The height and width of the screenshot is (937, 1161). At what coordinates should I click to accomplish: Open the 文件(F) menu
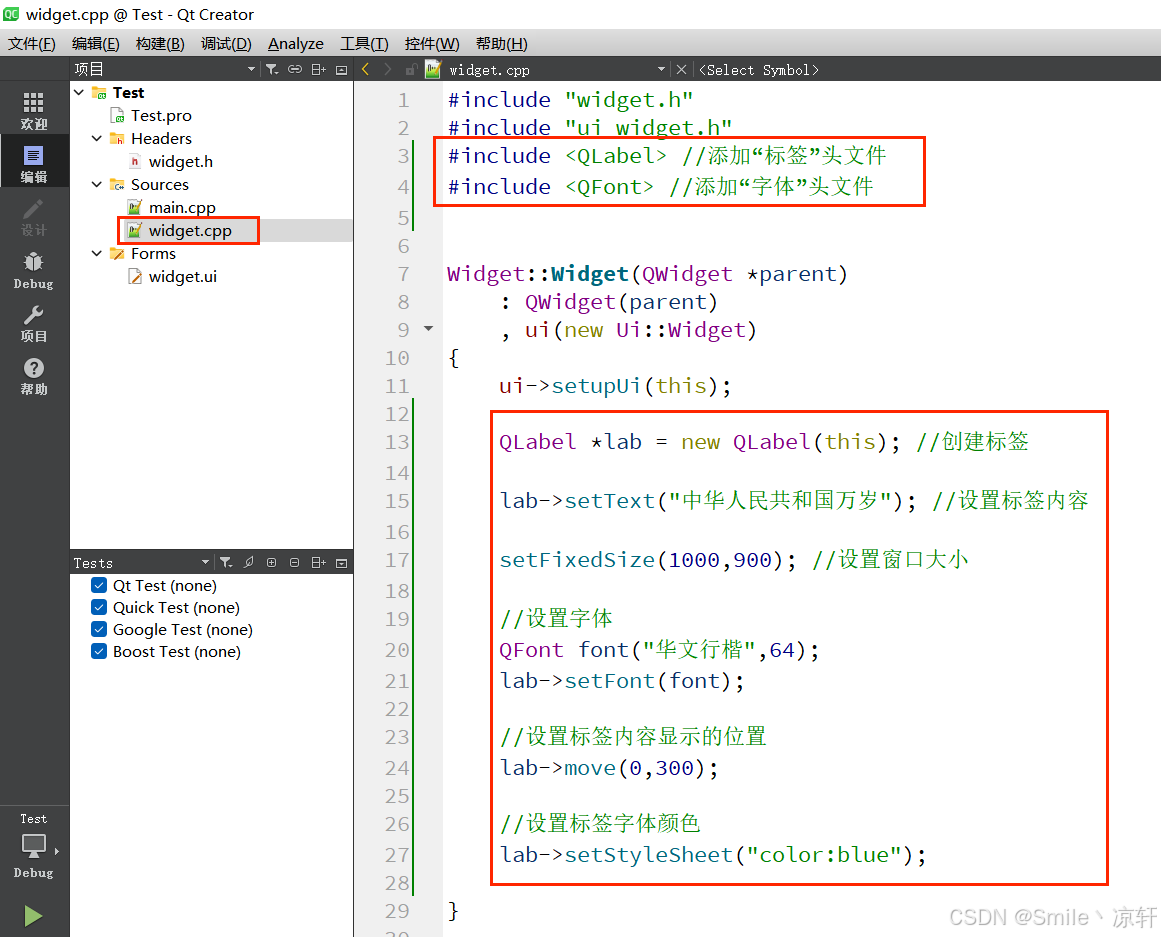tap(32, 44)
